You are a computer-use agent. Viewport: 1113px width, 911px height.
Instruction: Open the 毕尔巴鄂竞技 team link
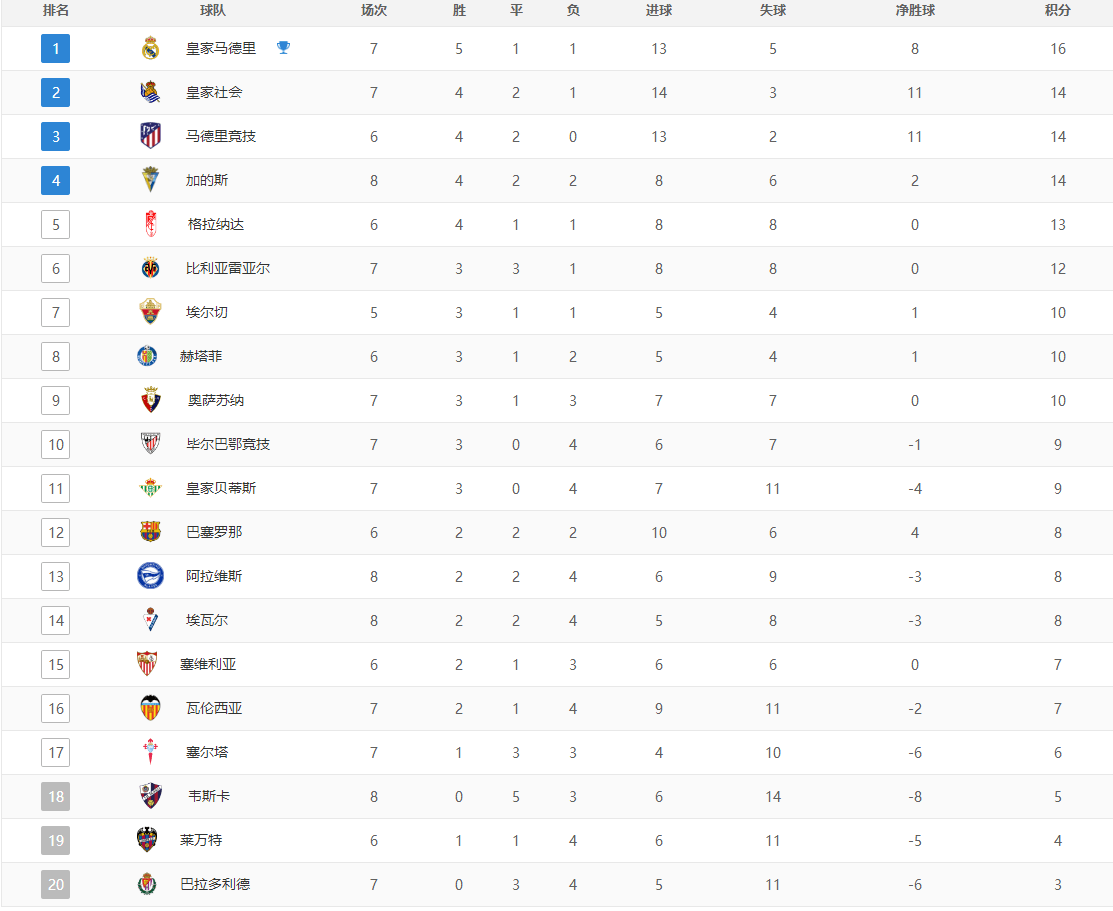pyautogui.click(x=228, y=444)
